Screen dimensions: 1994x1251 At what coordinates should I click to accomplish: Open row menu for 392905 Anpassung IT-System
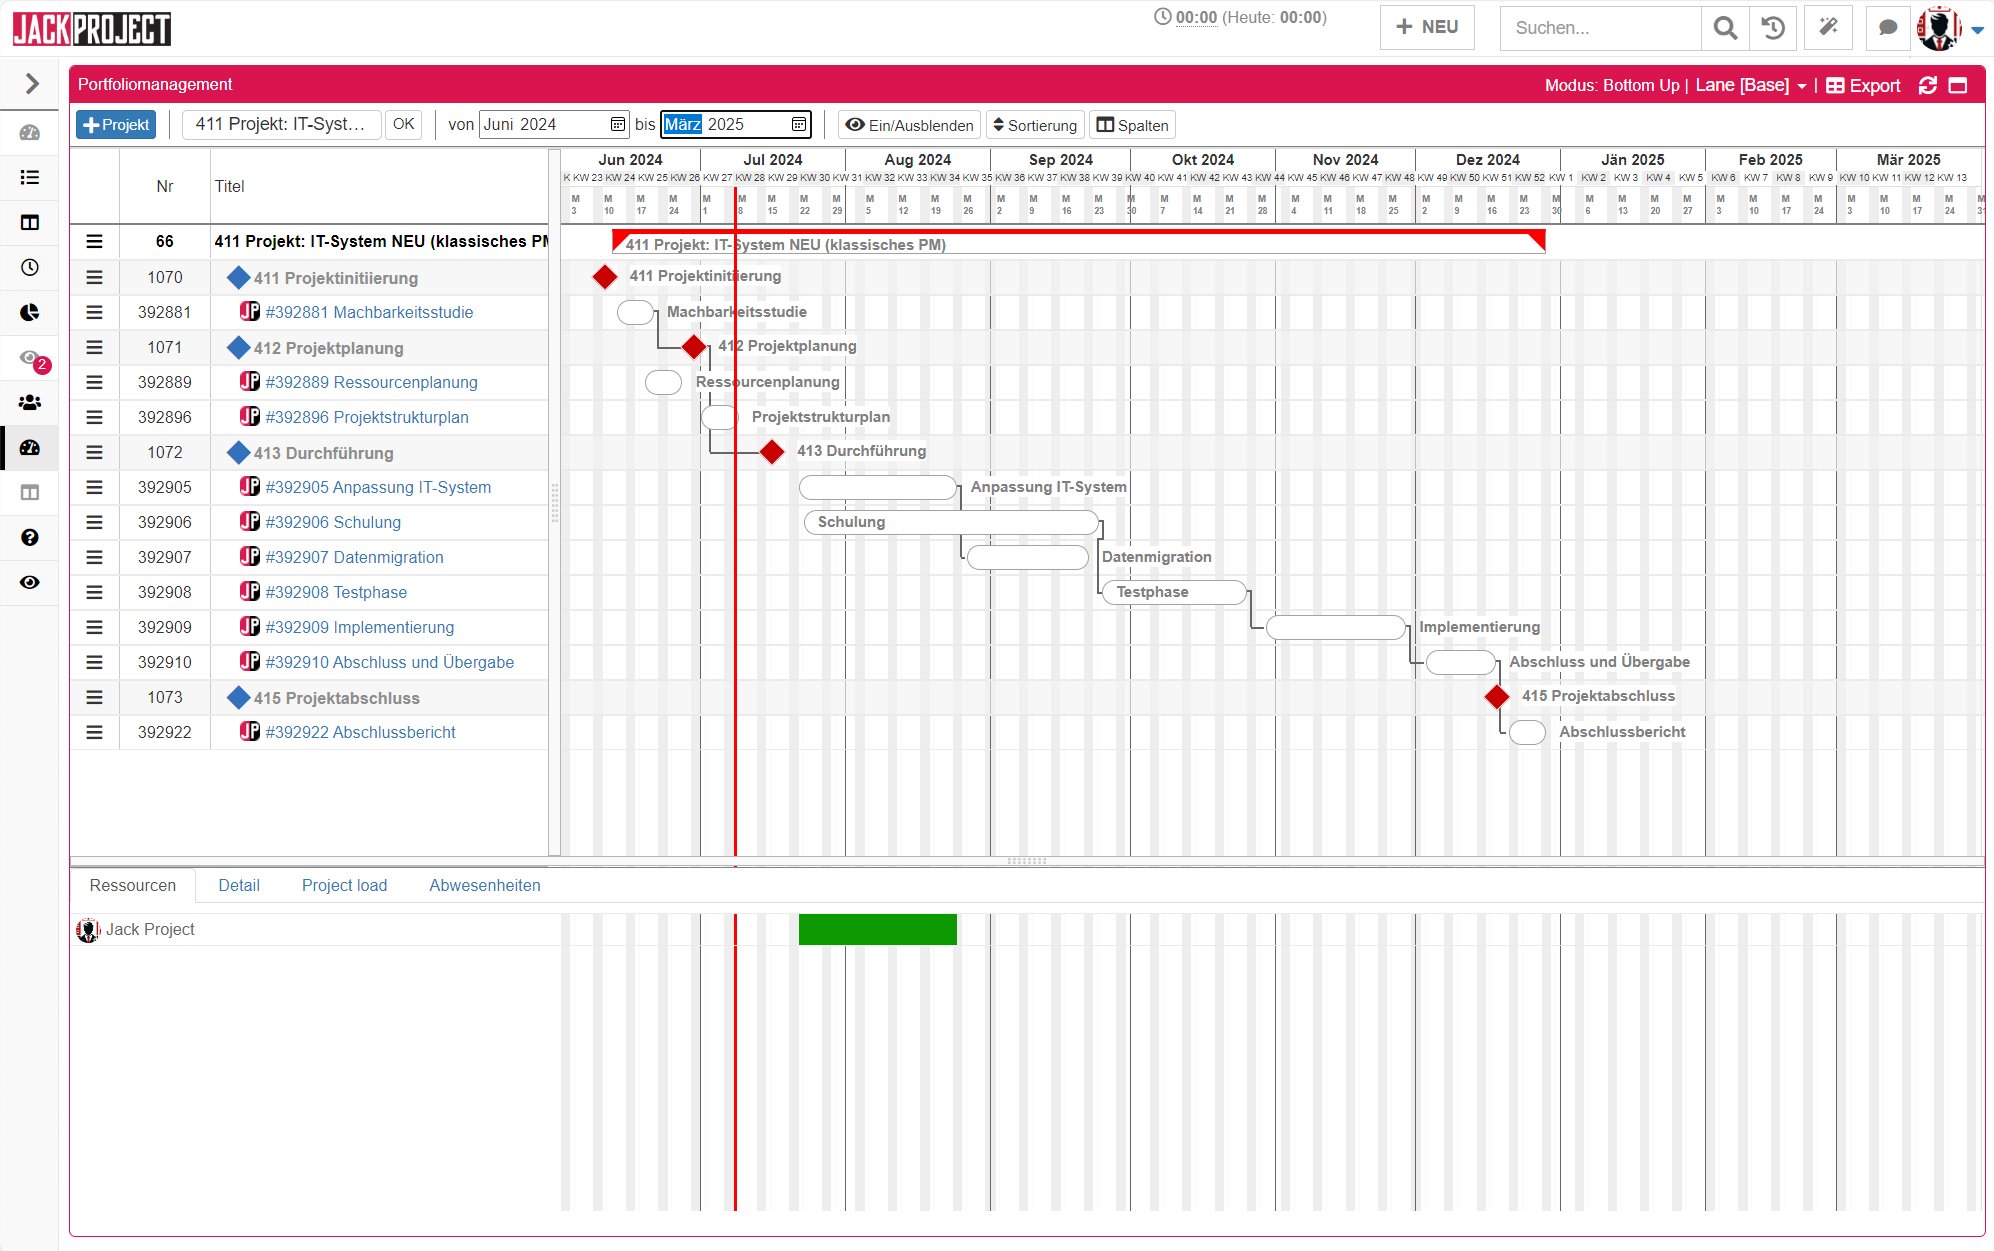point(94,487)
